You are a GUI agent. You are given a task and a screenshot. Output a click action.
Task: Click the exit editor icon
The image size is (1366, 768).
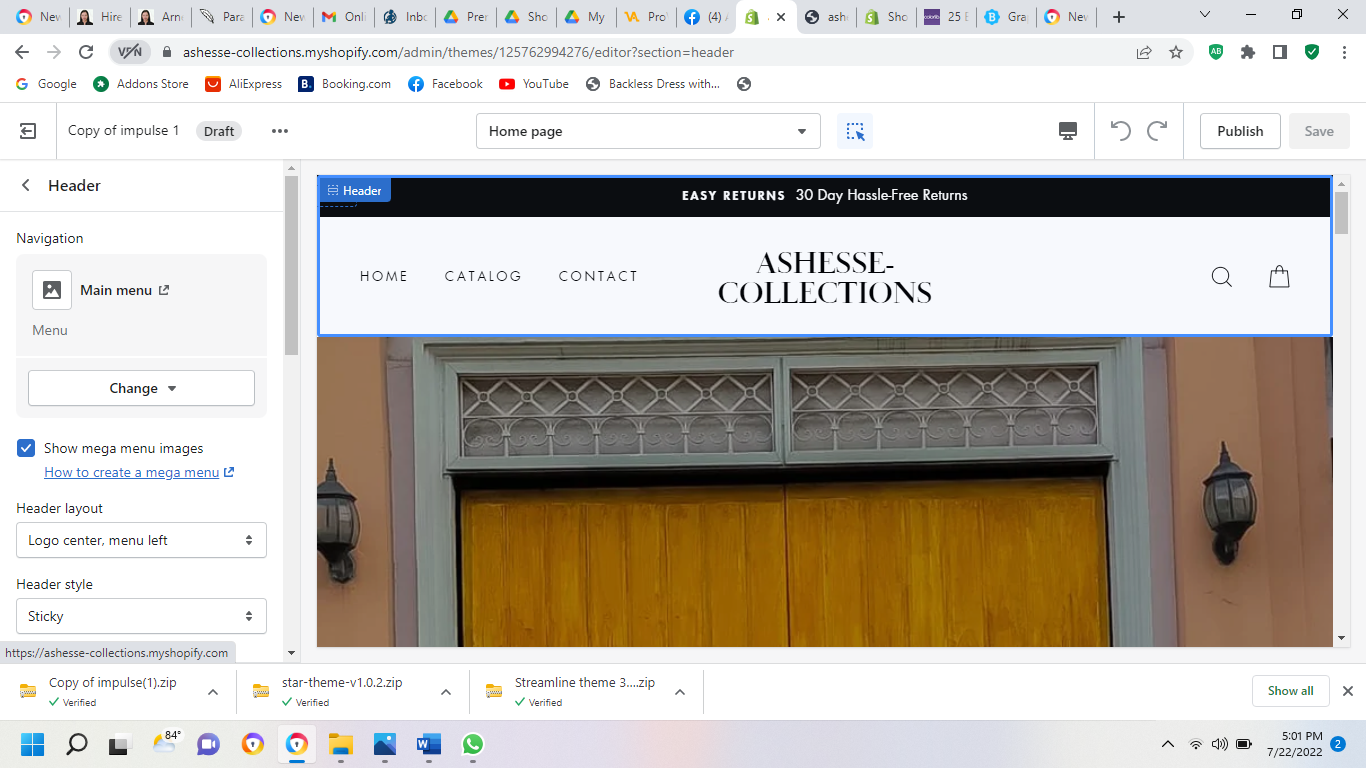[x=28, y=131]
